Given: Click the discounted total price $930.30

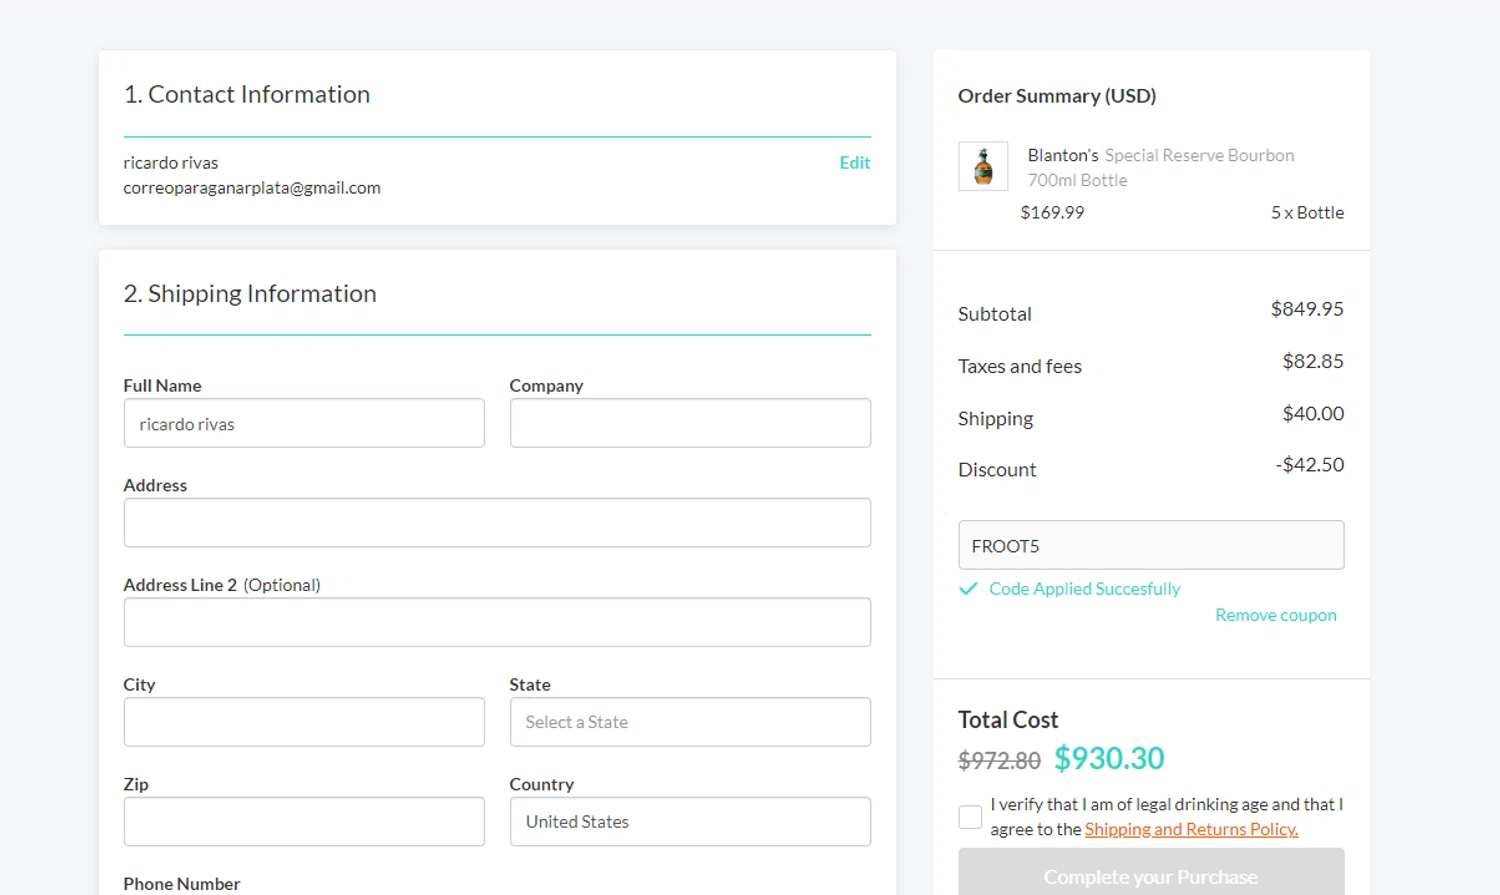Looking at the screenshot, I should click(x=1109, y=759).
